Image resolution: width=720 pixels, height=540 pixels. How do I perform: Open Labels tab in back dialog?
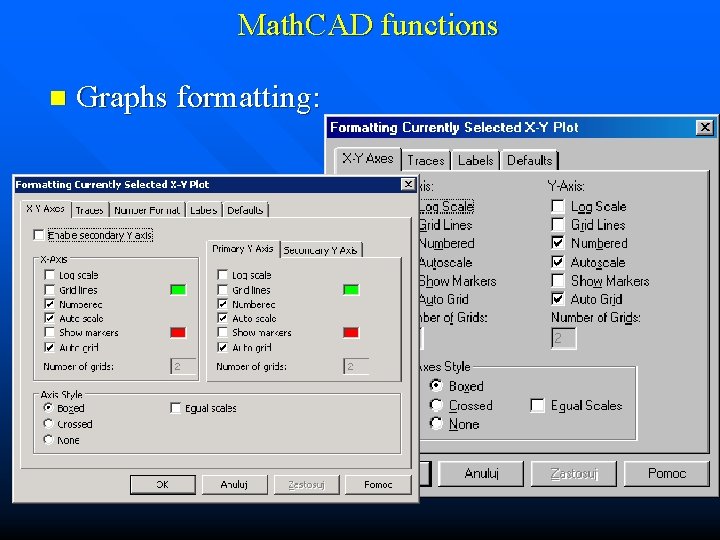click(x=476, y=160)
